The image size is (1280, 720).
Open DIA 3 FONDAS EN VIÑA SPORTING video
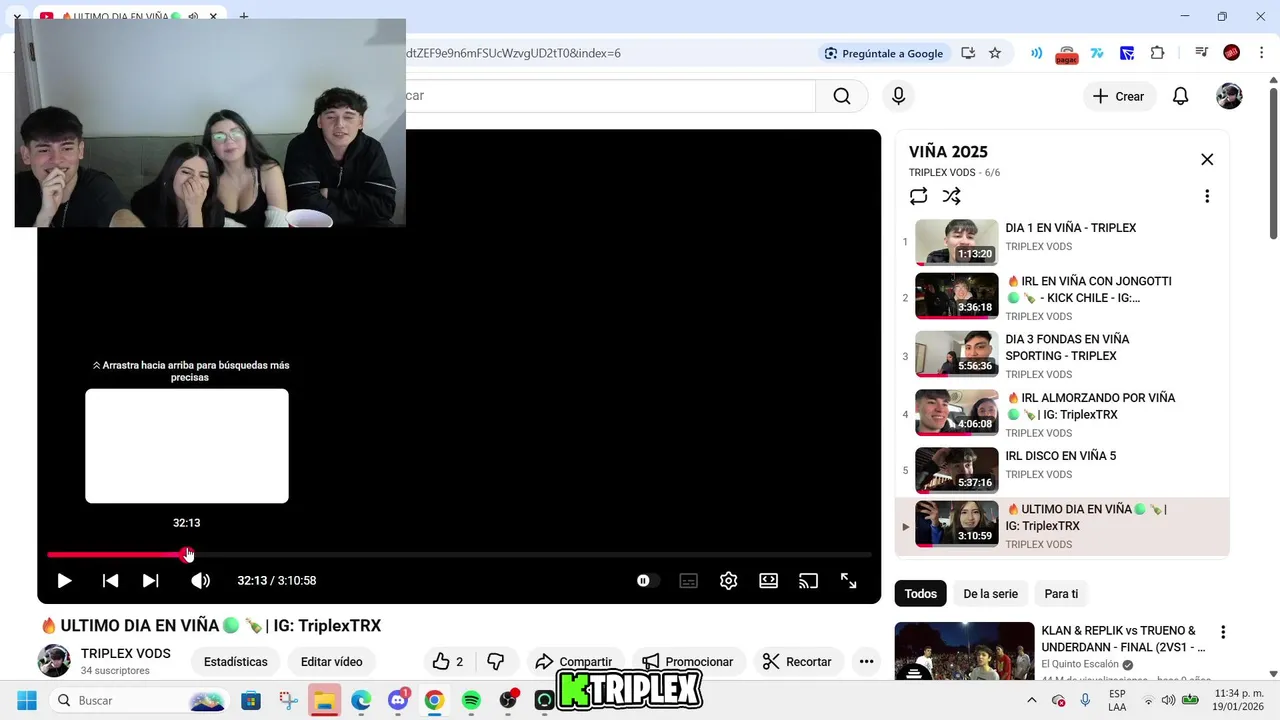(1062, 356)
